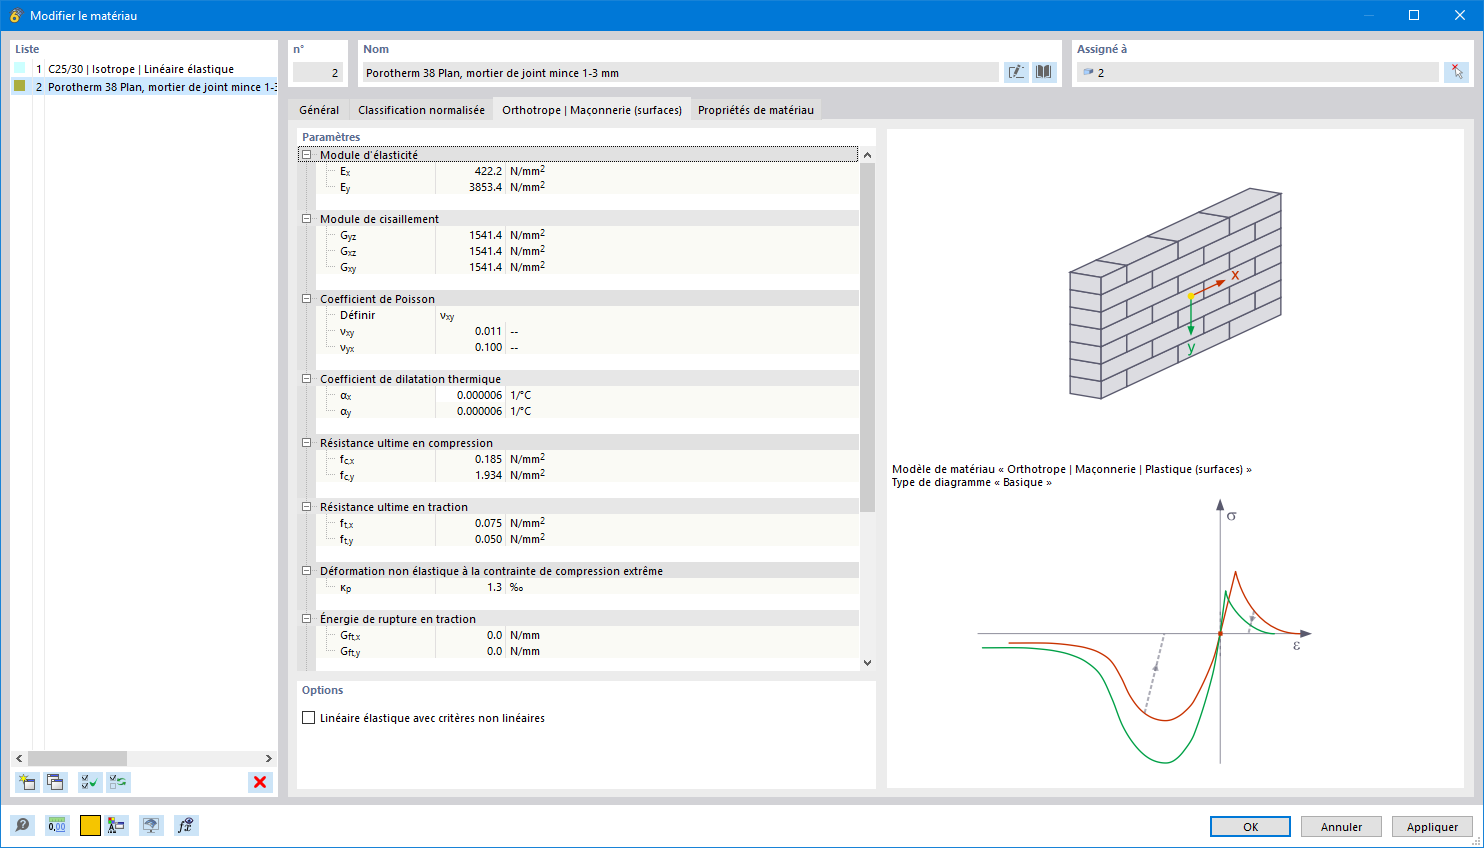Click the list horizontal scrollbar right arrow
The image size is (1484, 848).
tap(268, 758)
